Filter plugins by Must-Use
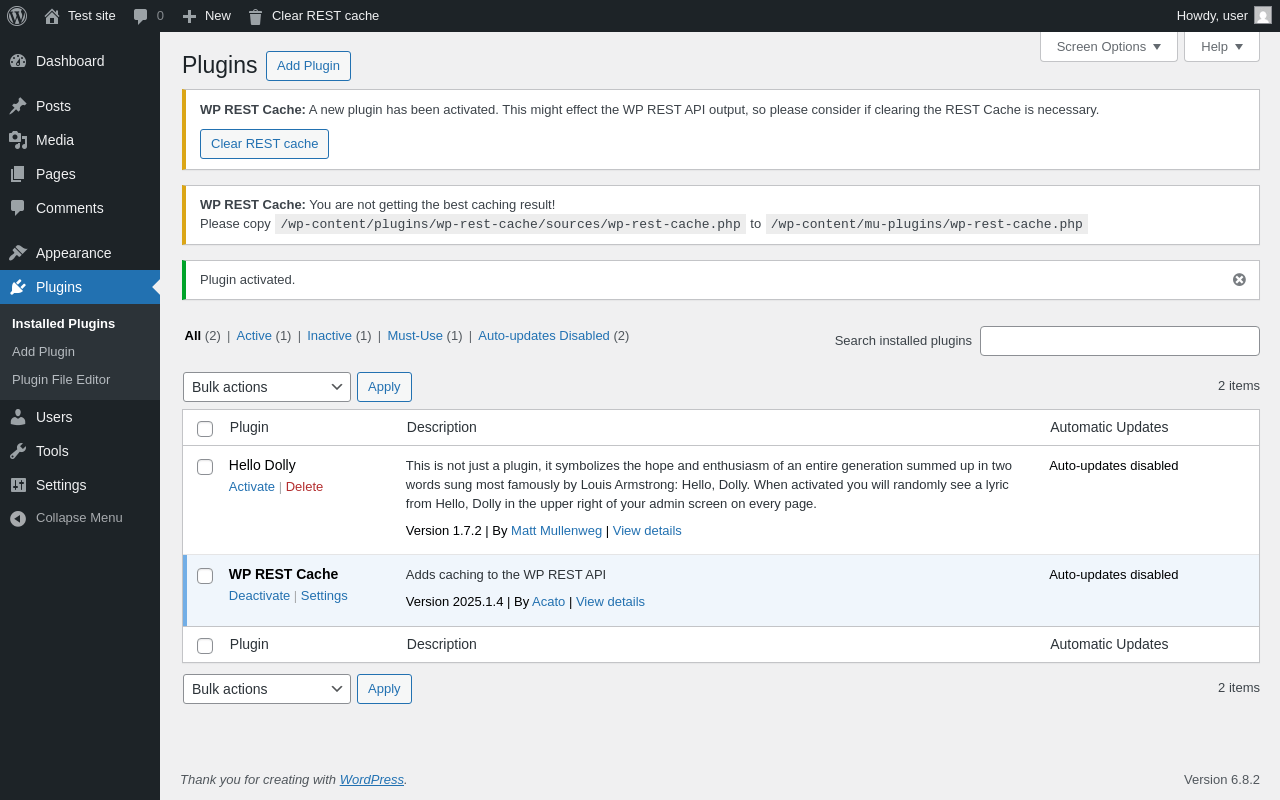The width and height of the screenshot is (1280, 800). coord(415,336)
